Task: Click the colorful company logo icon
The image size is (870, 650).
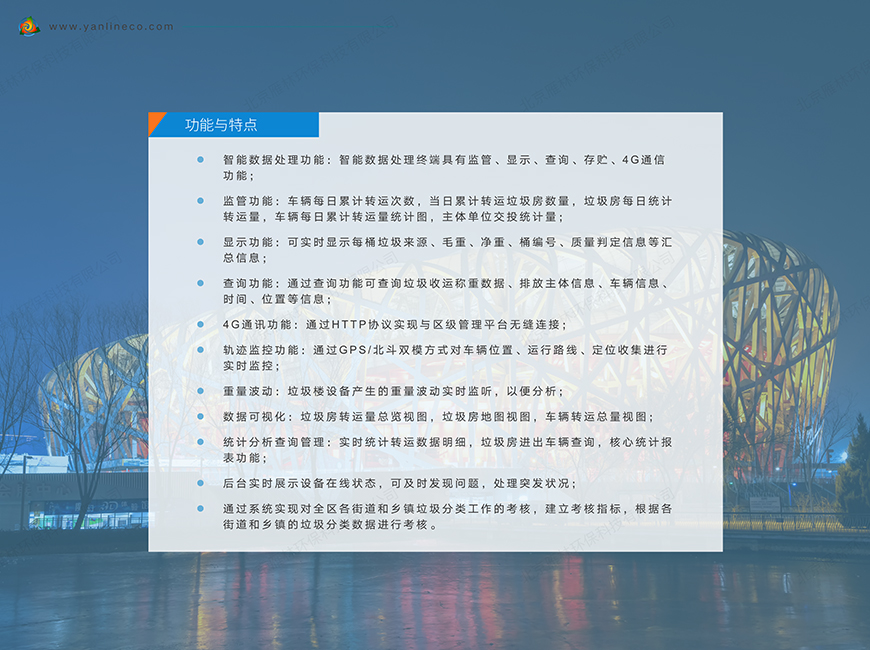Action: click(x=29, y=26)
